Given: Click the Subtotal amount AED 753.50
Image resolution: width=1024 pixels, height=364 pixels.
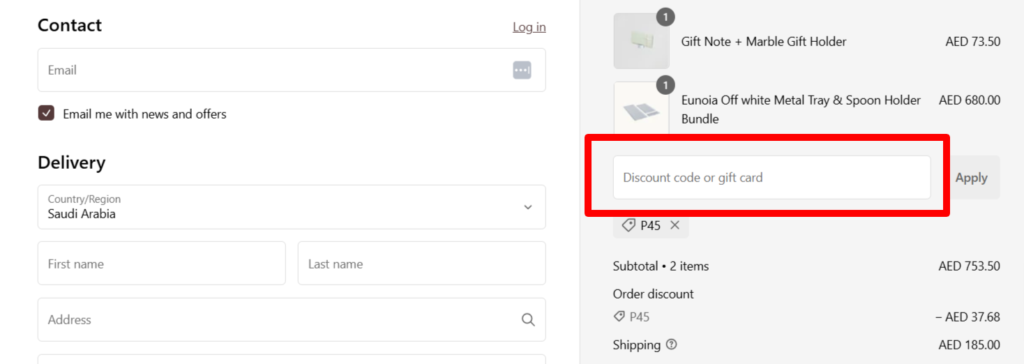Looking at the screenshot, I should pyautogui.click(x=969, y=266).
